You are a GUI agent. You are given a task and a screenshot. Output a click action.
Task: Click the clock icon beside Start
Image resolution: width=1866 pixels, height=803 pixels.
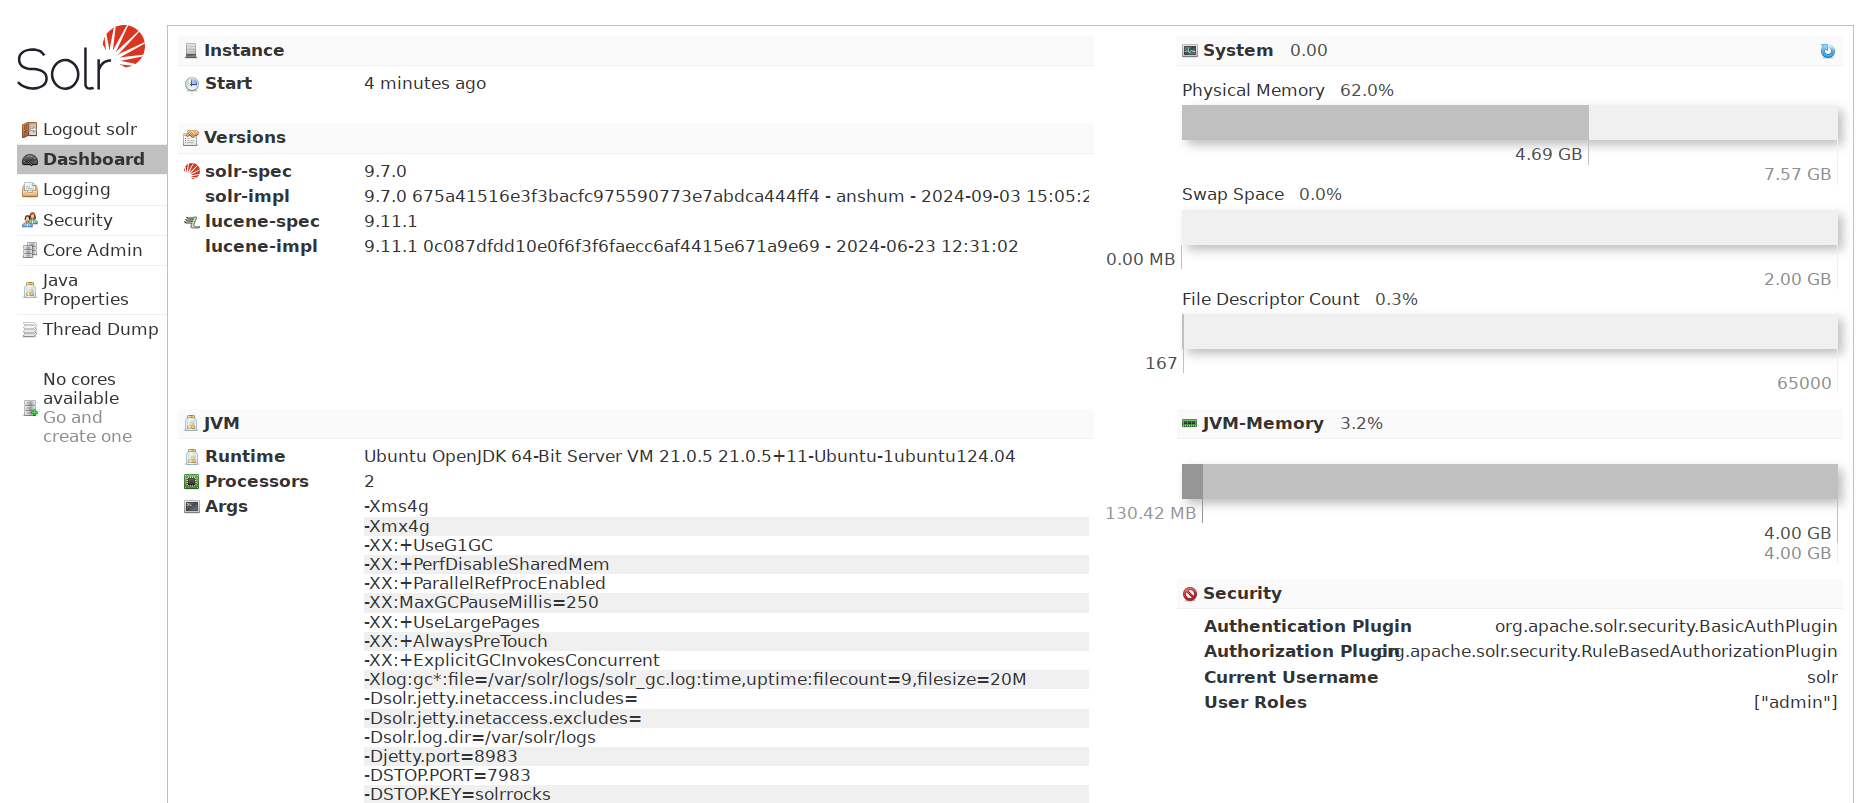pos(190,84)
